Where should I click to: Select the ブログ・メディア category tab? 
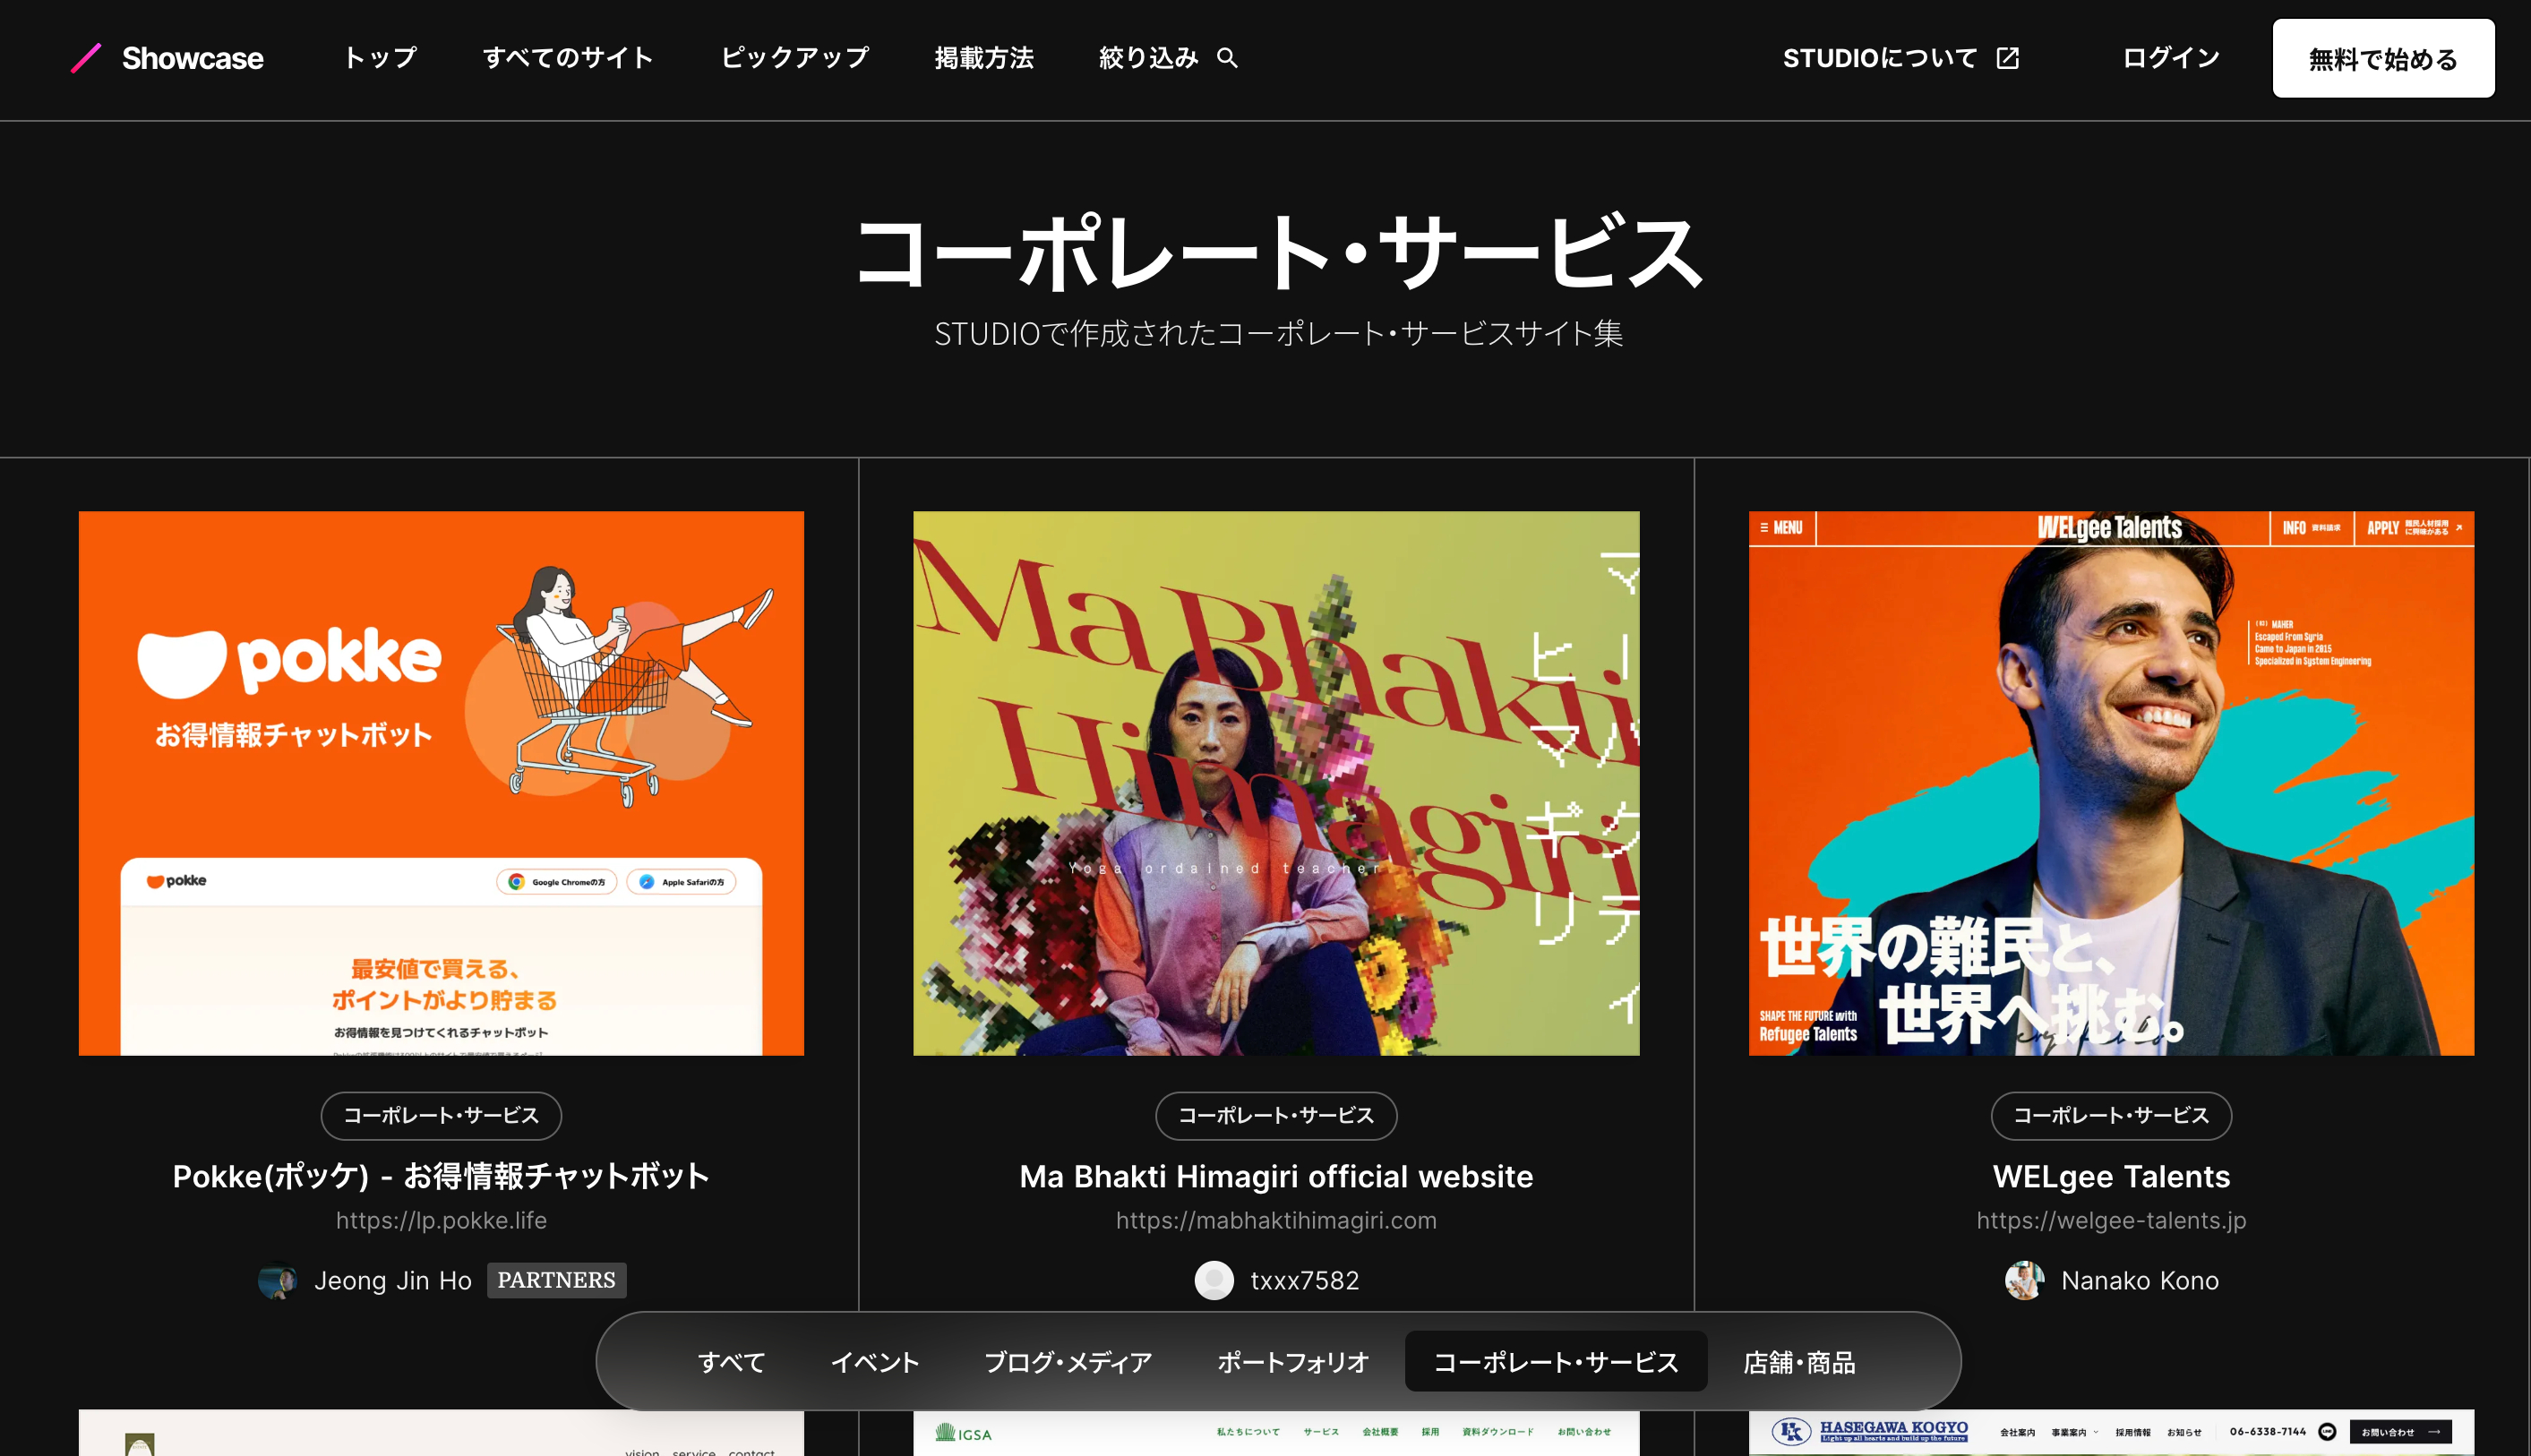(x=1068, y=1362)
